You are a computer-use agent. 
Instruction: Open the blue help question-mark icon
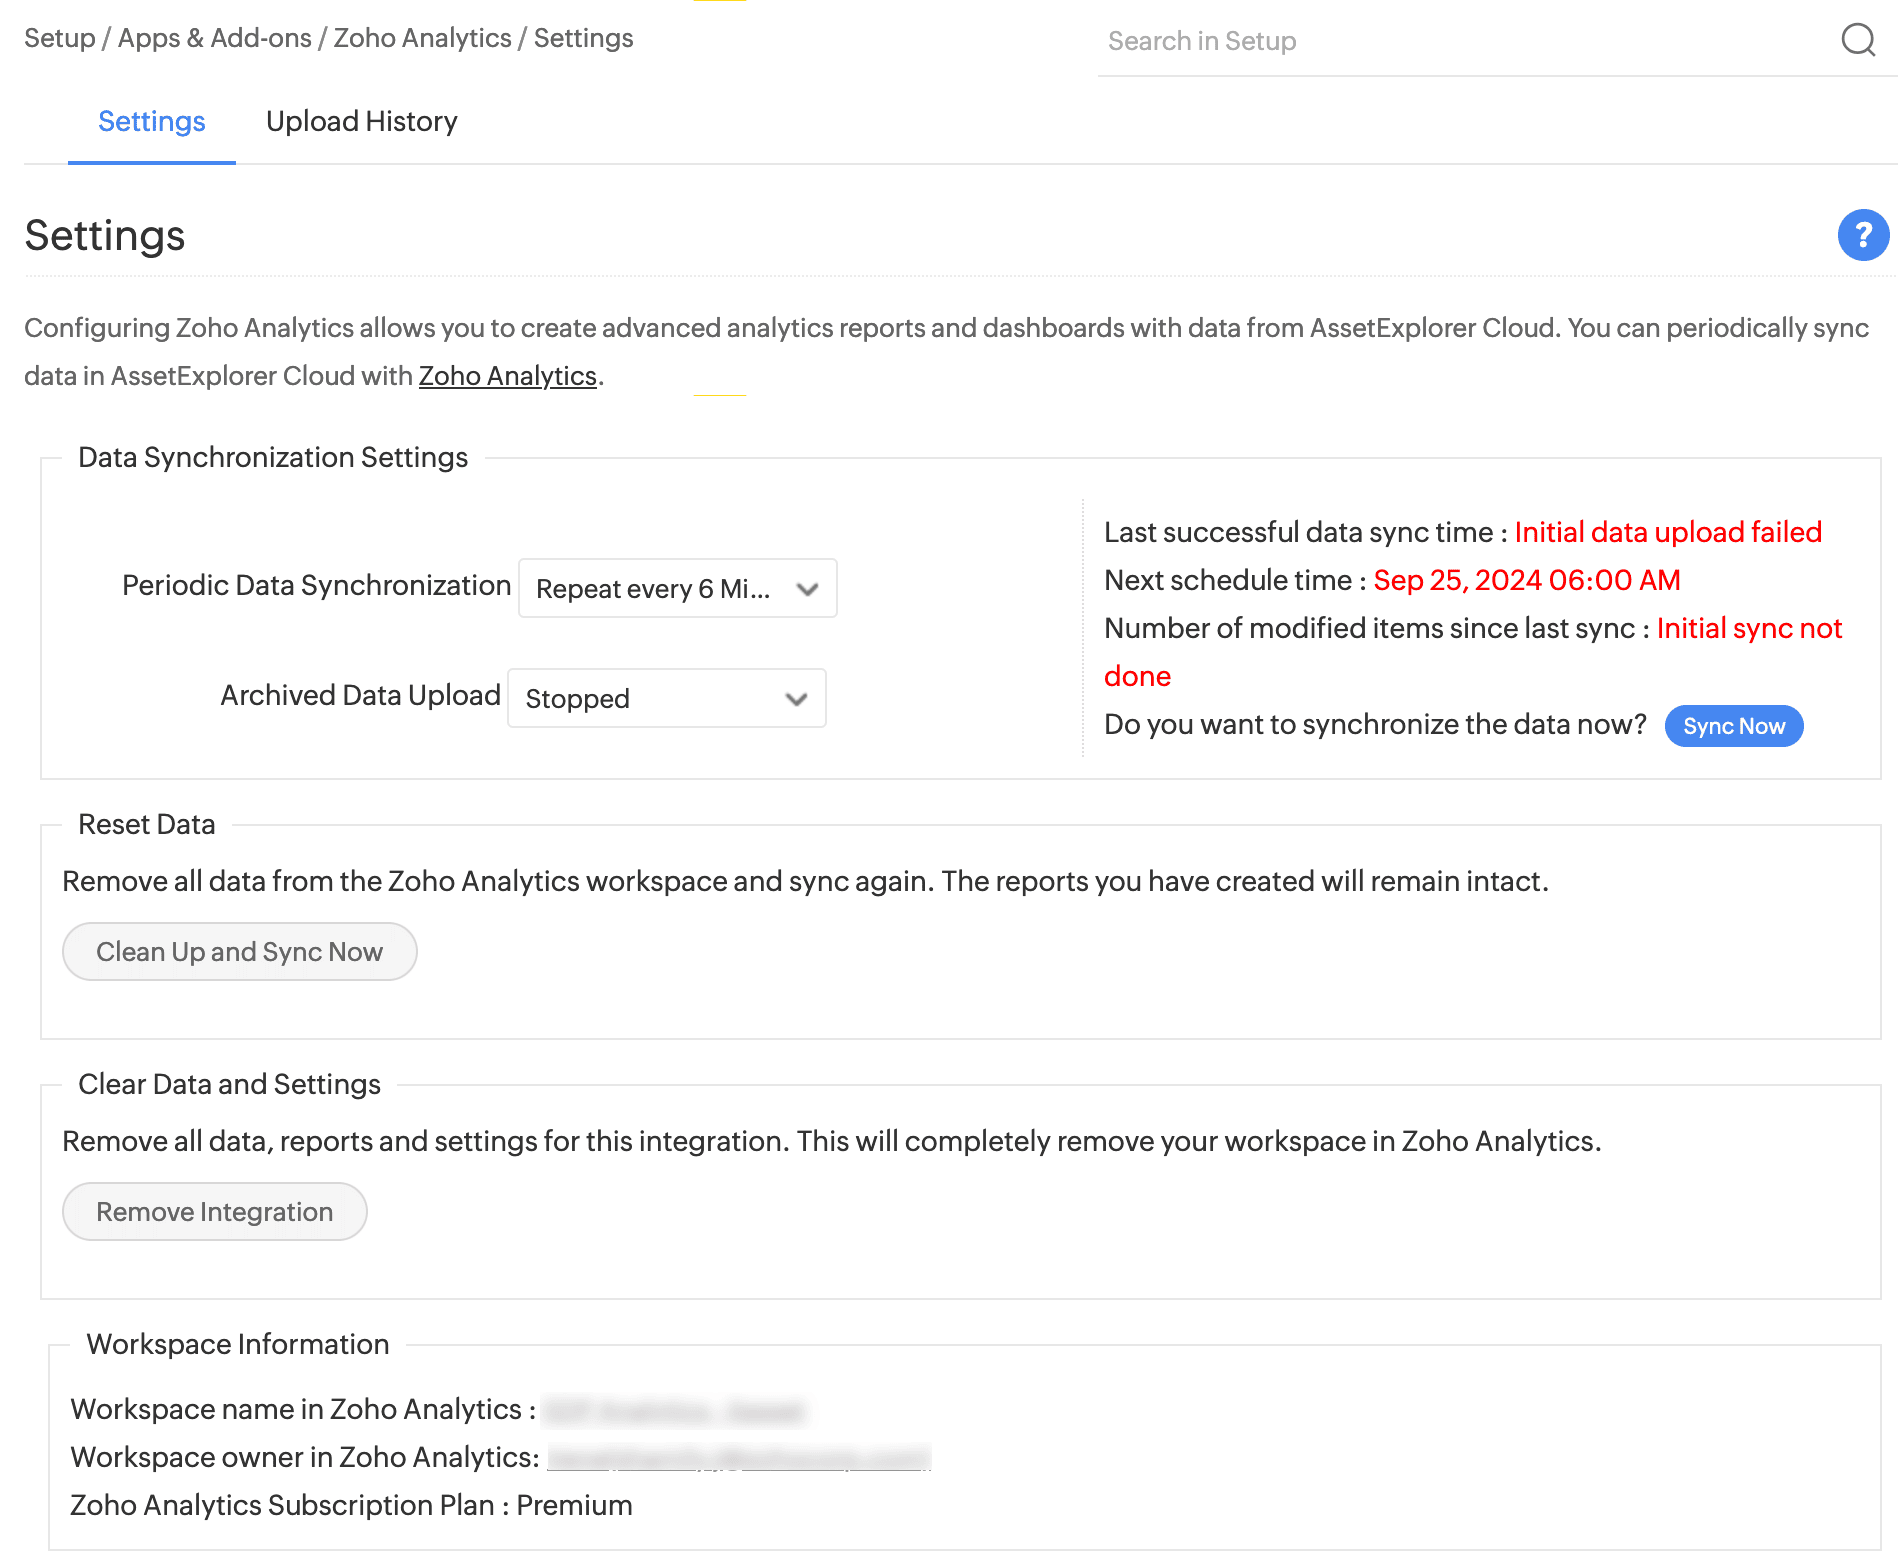pyautogui.click(x=1863, y=235)
